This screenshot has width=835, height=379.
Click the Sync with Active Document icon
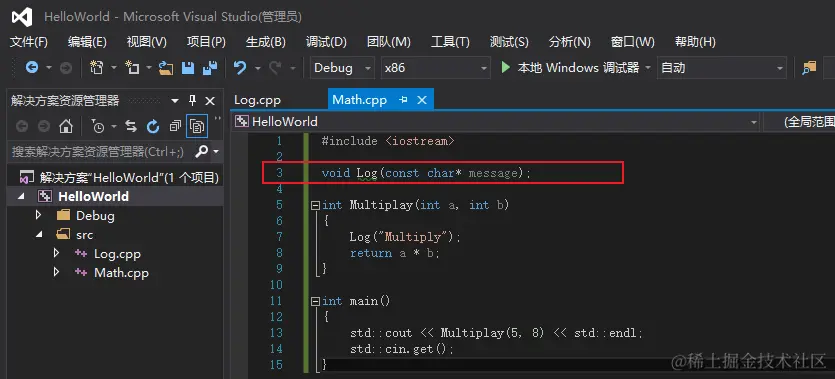131,126
